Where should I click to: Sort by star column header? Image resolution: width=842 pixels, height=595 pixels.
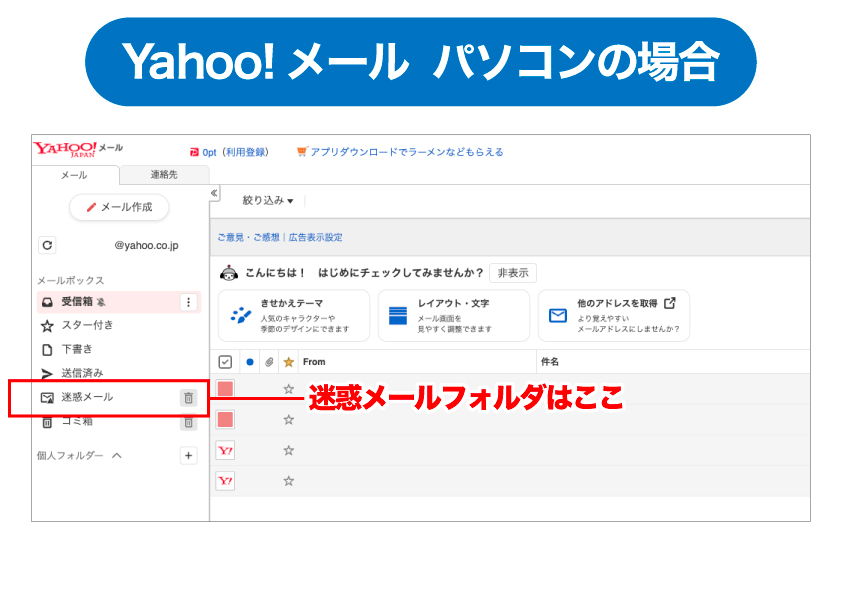point(288,362)
